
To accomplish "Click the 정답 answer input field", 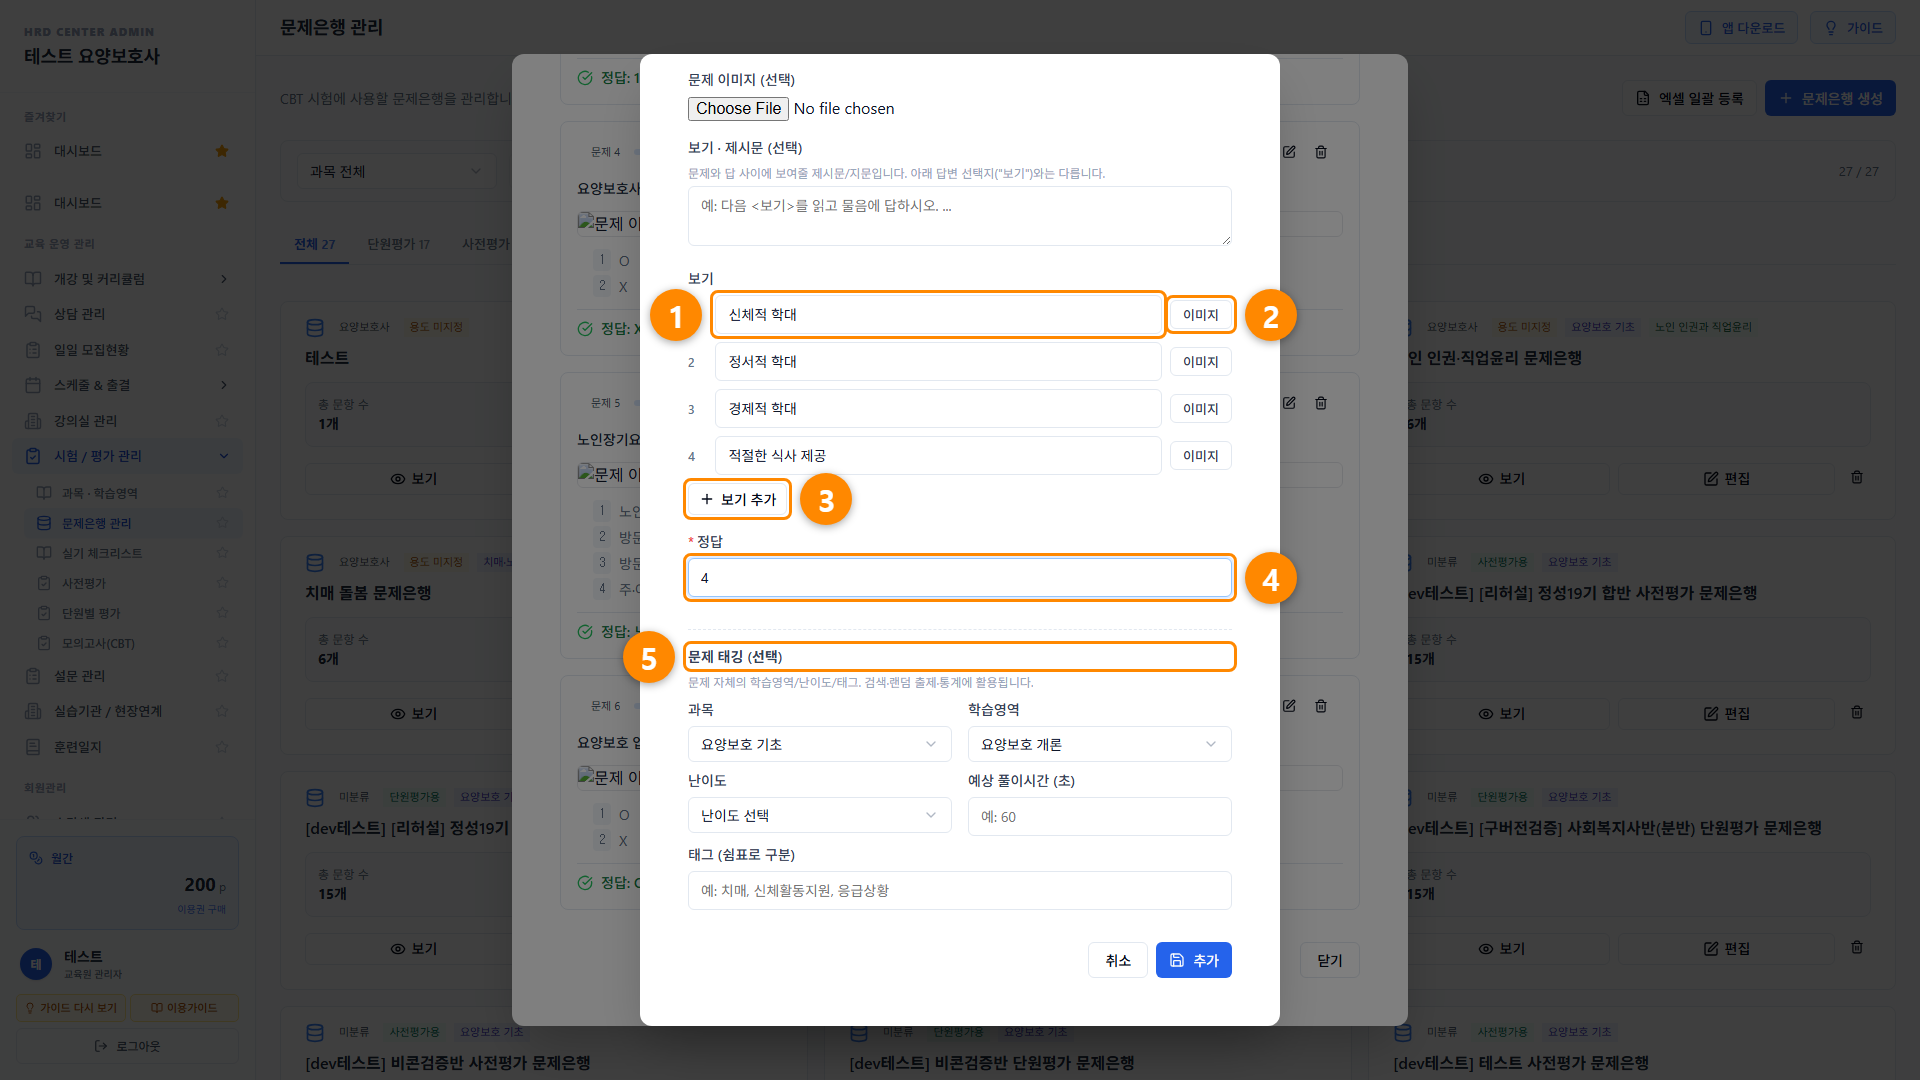I will [x=959, y=578].
